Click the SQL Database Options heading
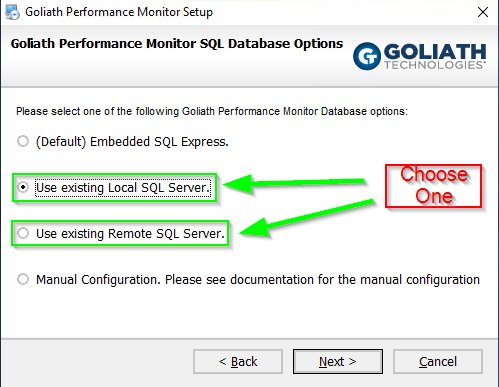 [177, 44]
